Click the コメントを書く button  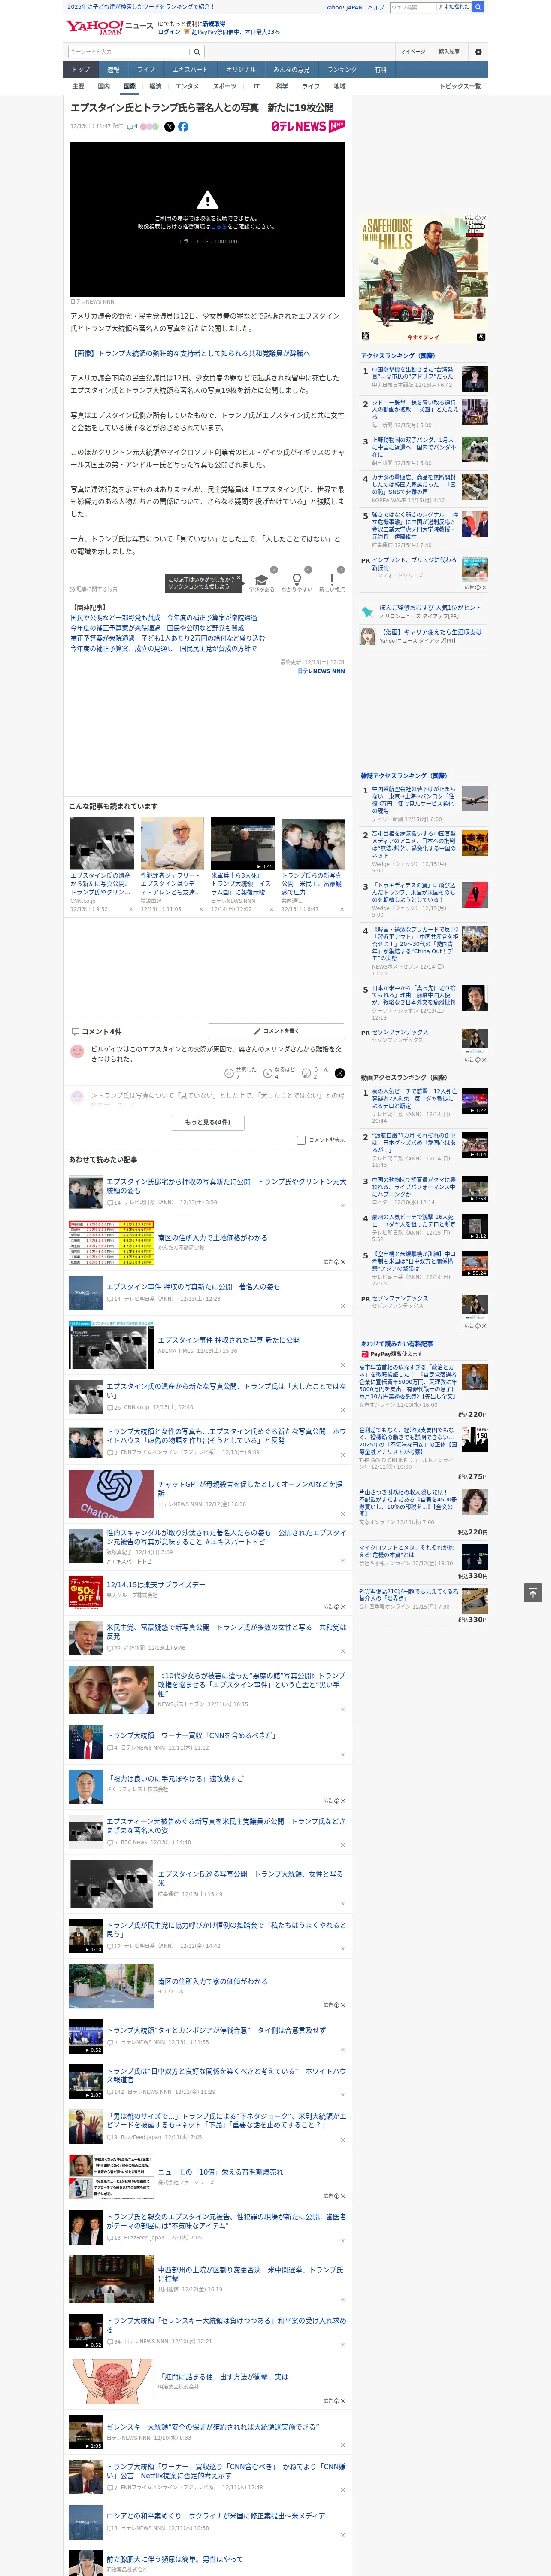(x=276, y=1030)
